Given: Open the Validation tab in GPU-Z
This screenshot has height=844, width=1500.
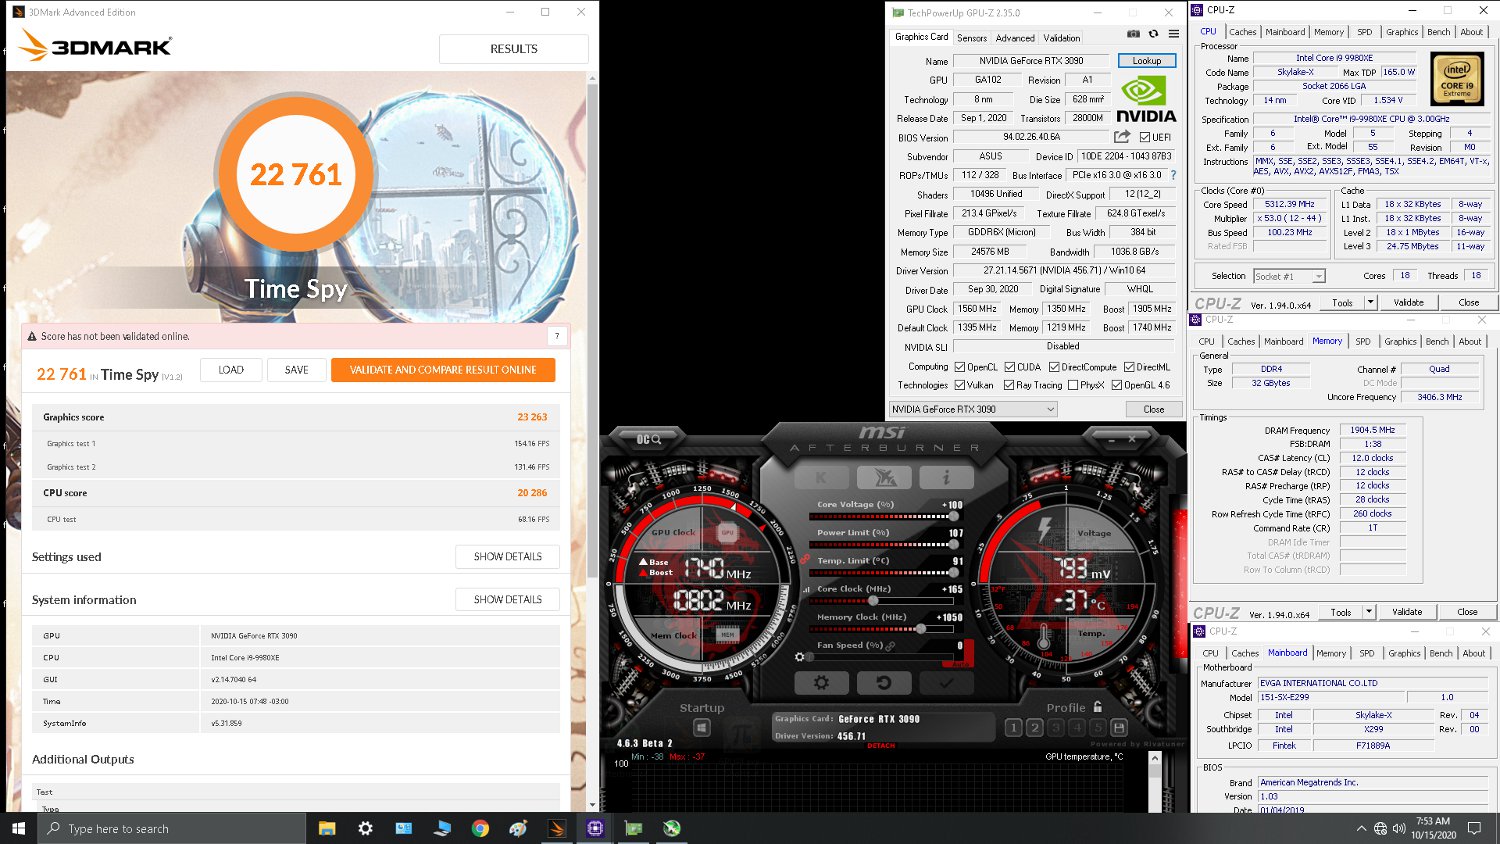Looking at the screenshot, I should pos(1062,38).
